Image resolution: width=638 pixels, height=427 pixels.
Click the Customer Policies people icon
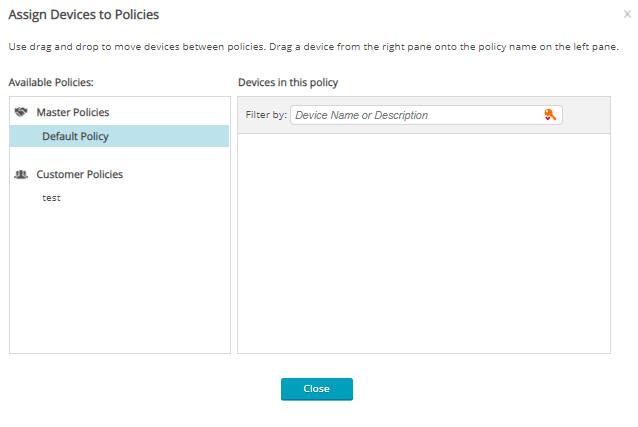point(21,174)
